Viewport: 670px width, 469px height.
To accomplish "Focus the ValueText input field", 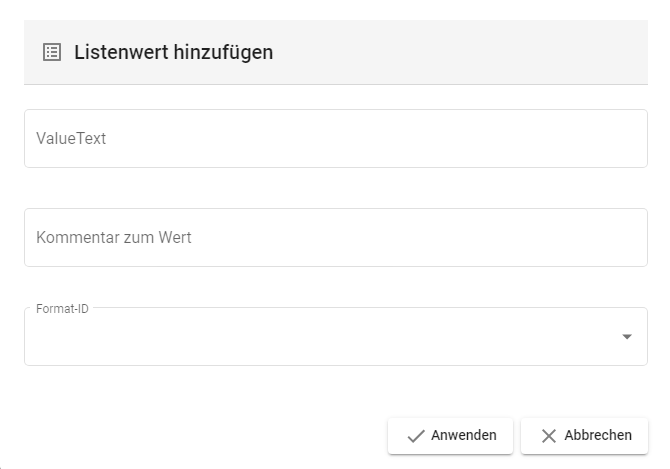I will (x=335, y=139).
